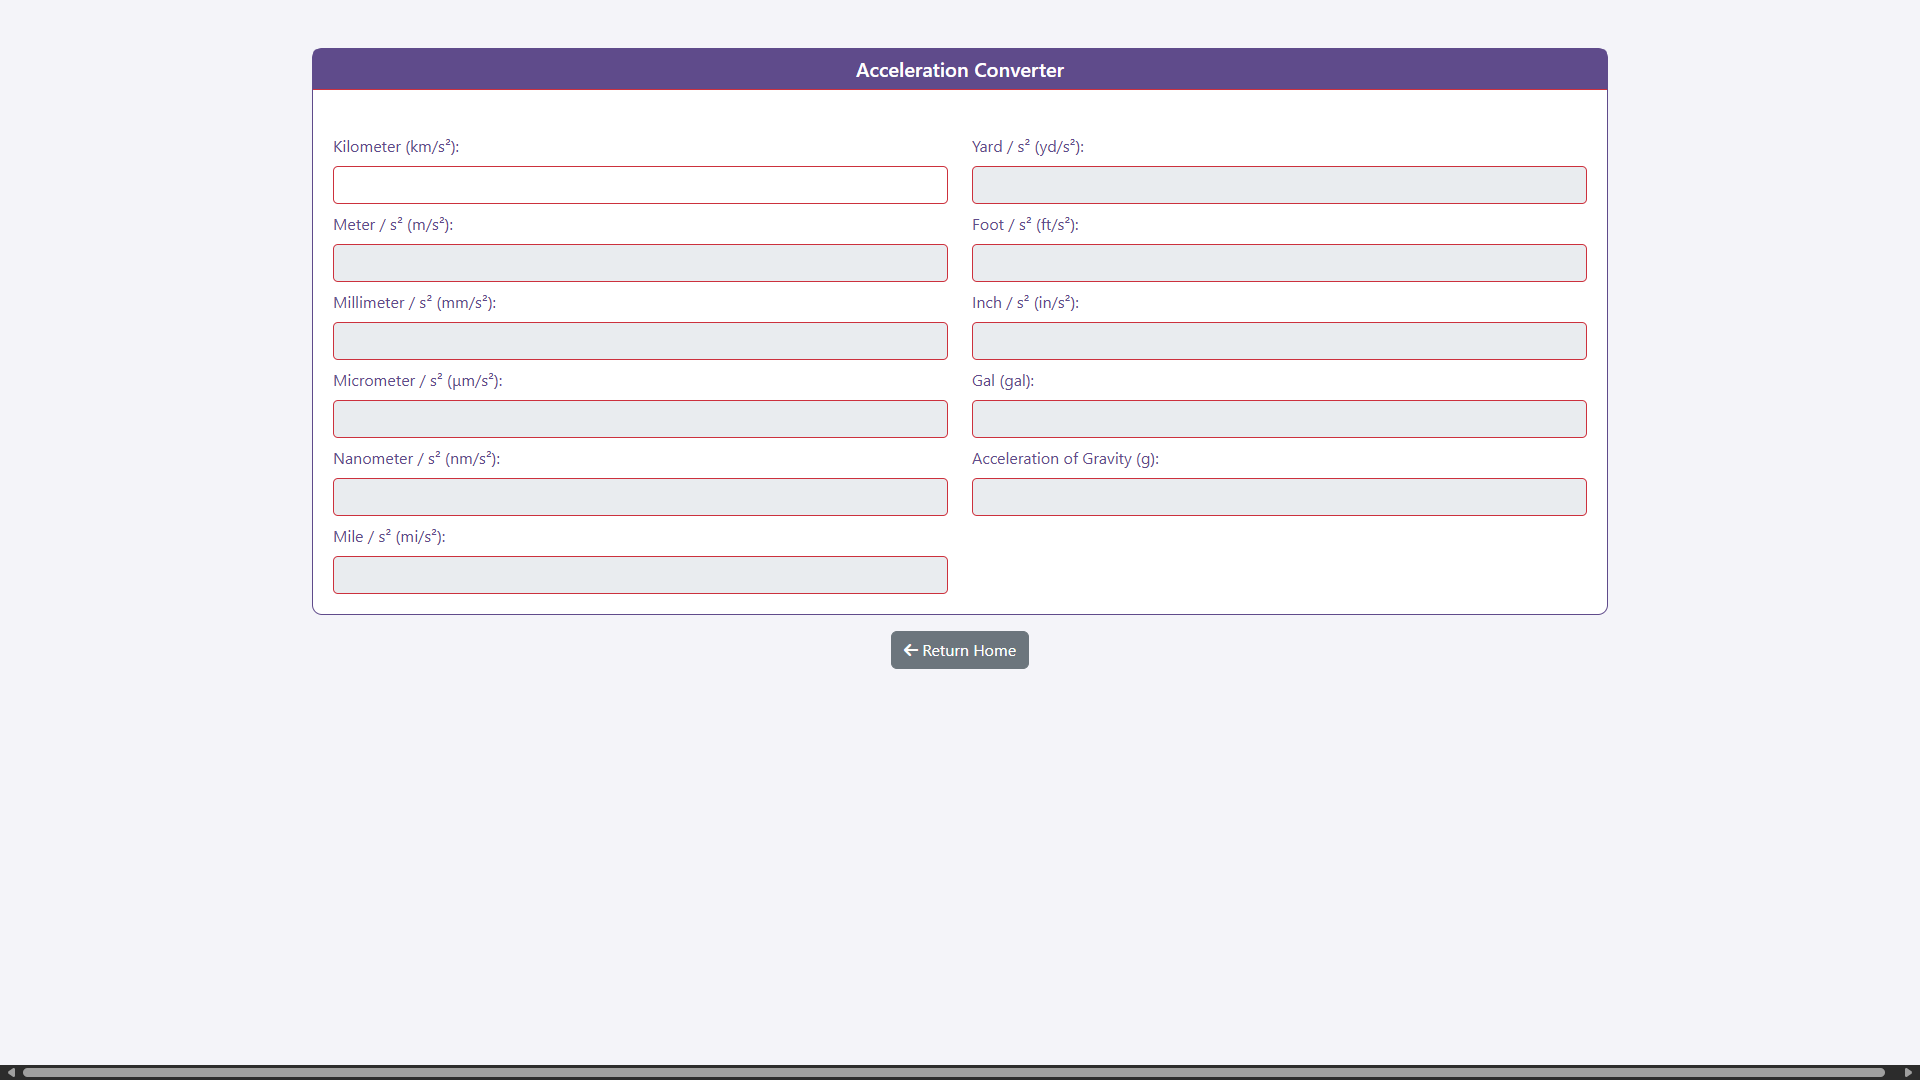Focus the Meter / s² input box
Image resolution: width=1920 pixels, height=1080 pixels.
[x=640, y=263]
